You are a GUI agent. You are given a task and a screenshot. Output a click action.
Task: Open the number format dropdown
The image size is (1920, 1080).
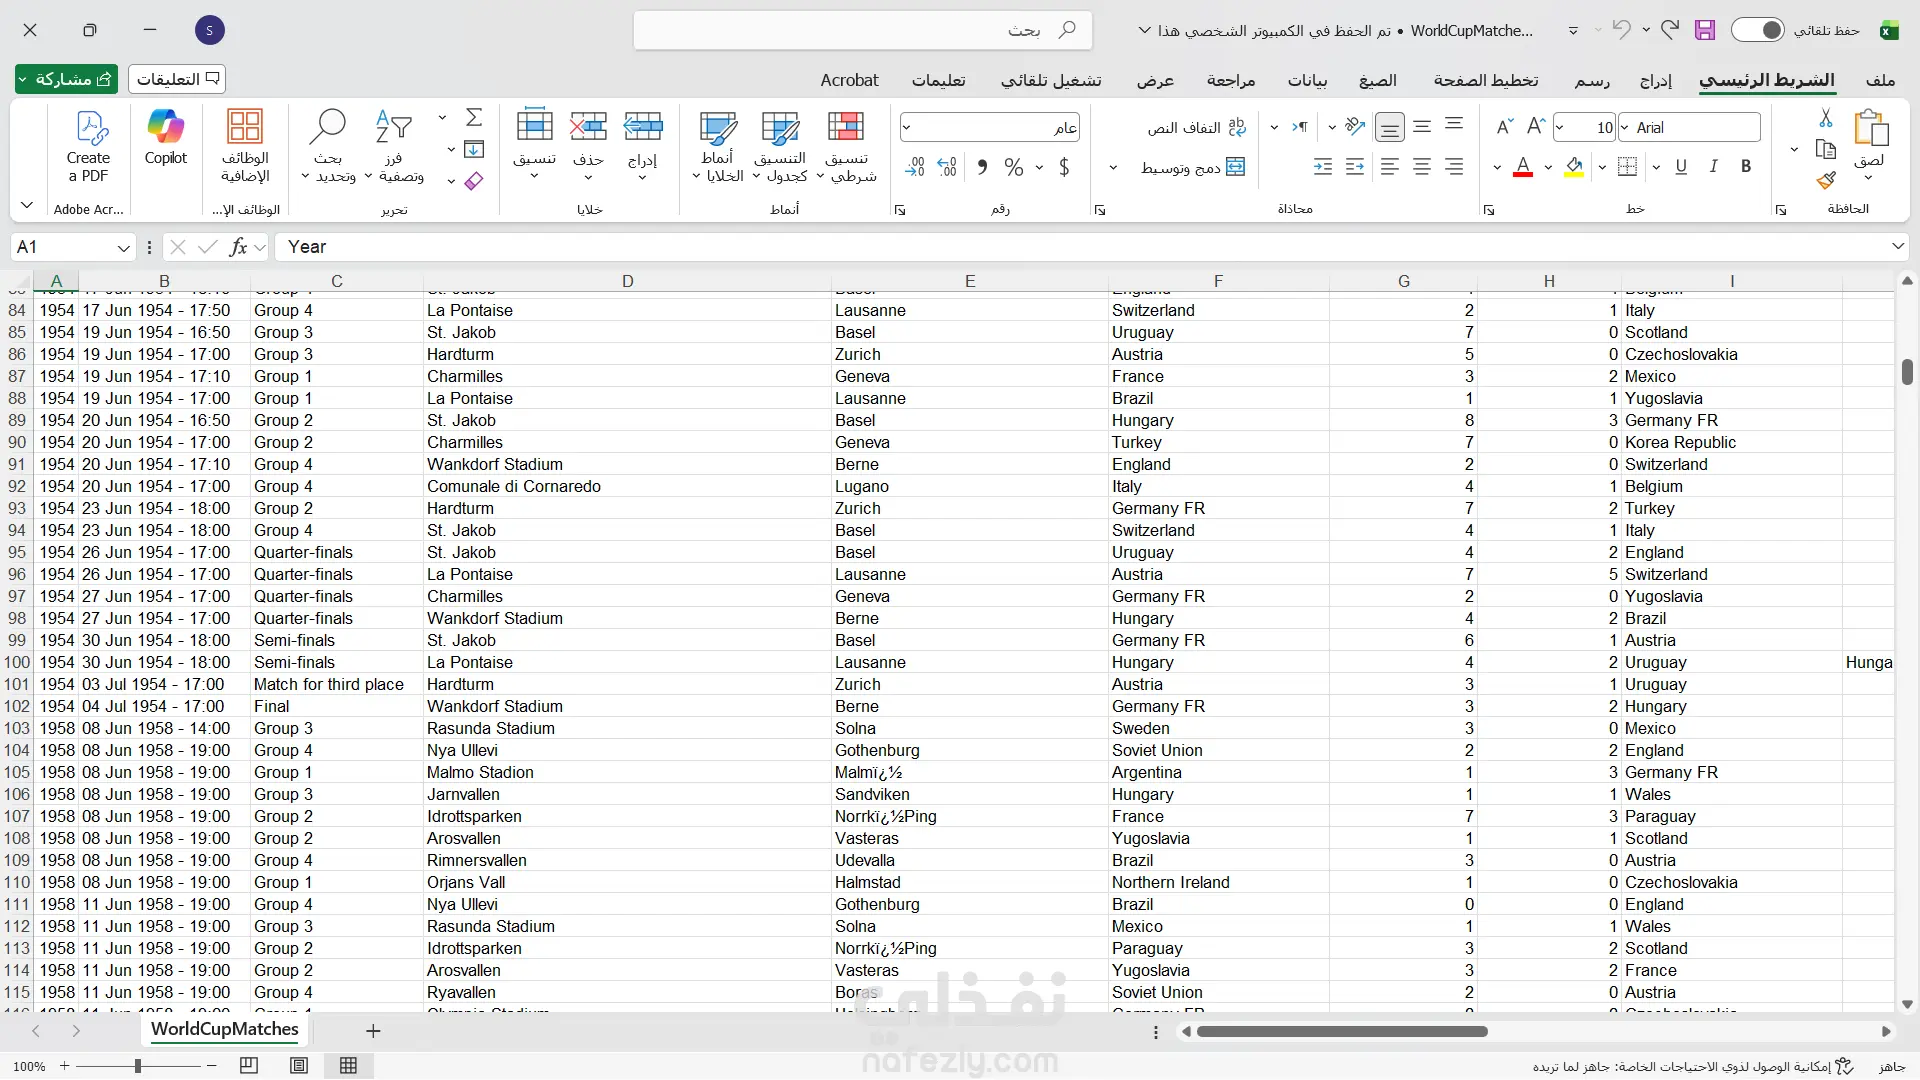[907, 127]
